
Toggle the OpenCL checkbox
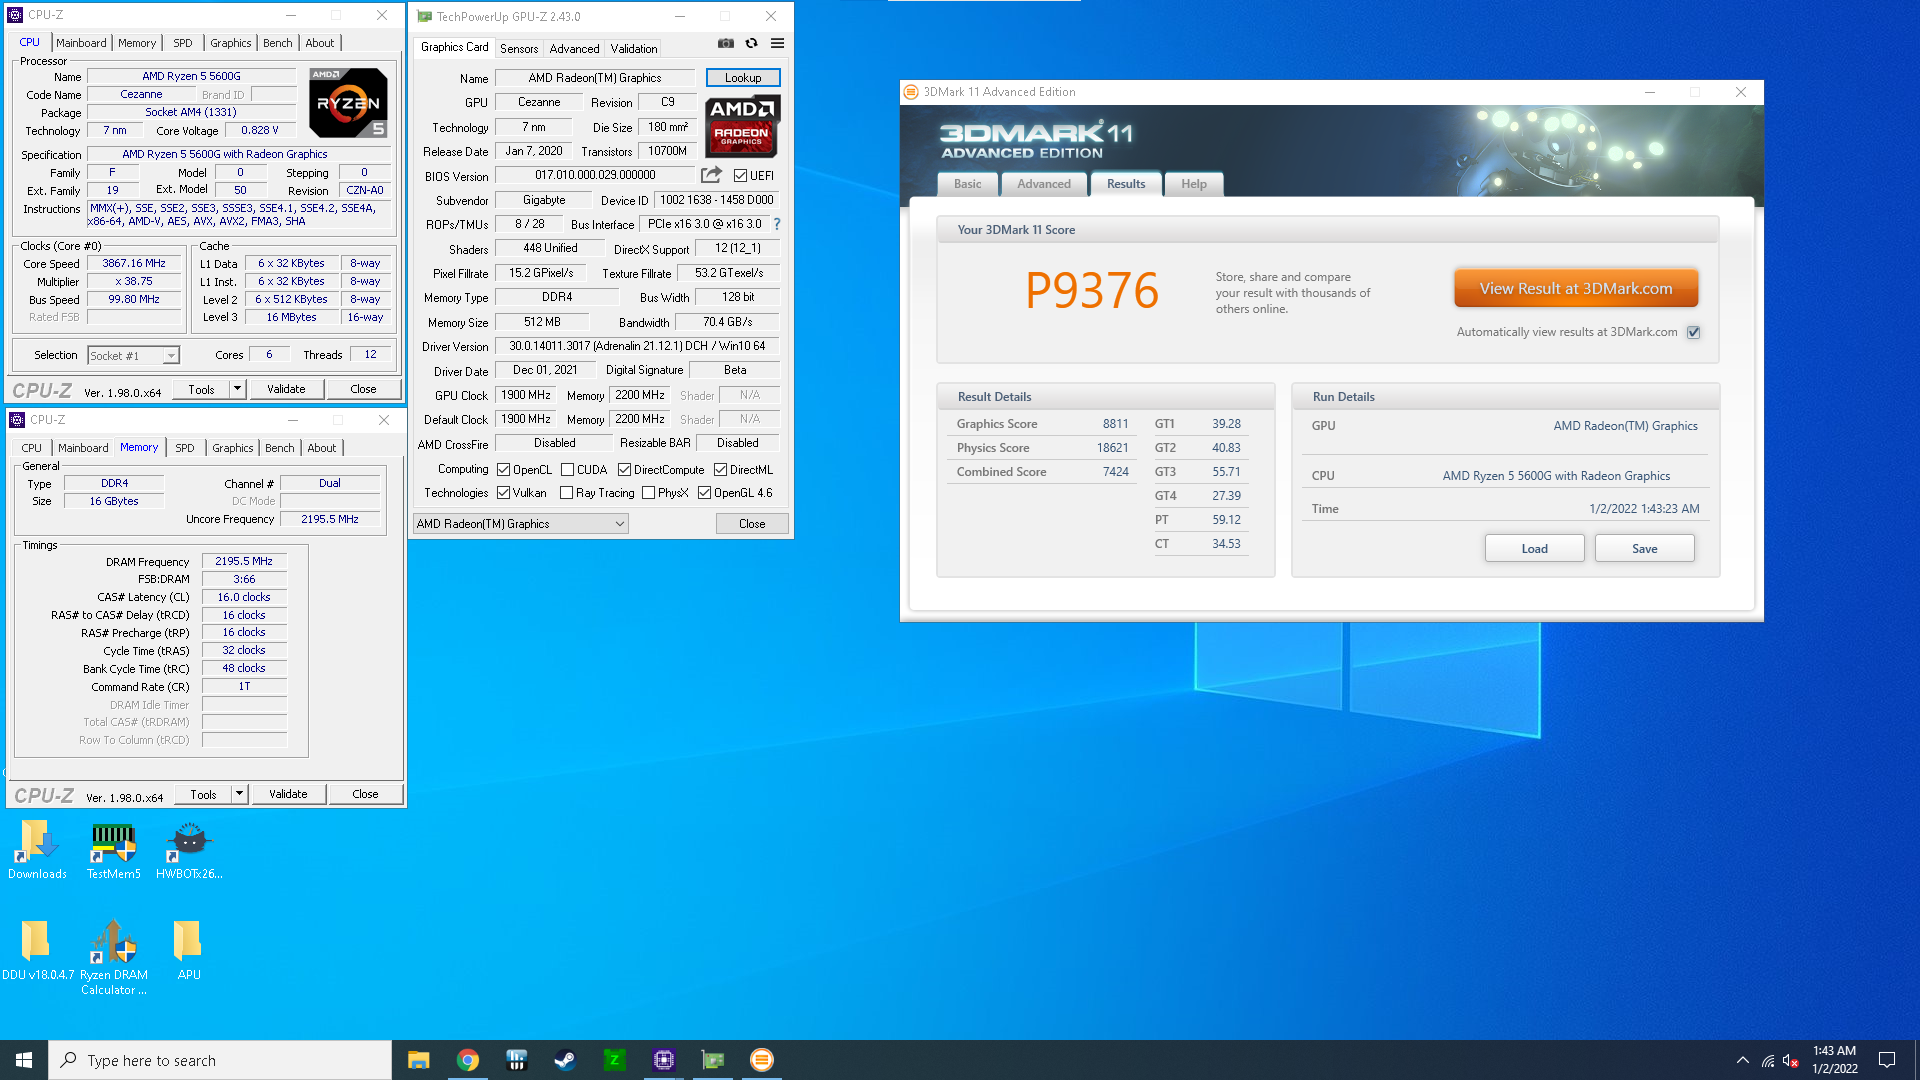[x=504, y=470]
